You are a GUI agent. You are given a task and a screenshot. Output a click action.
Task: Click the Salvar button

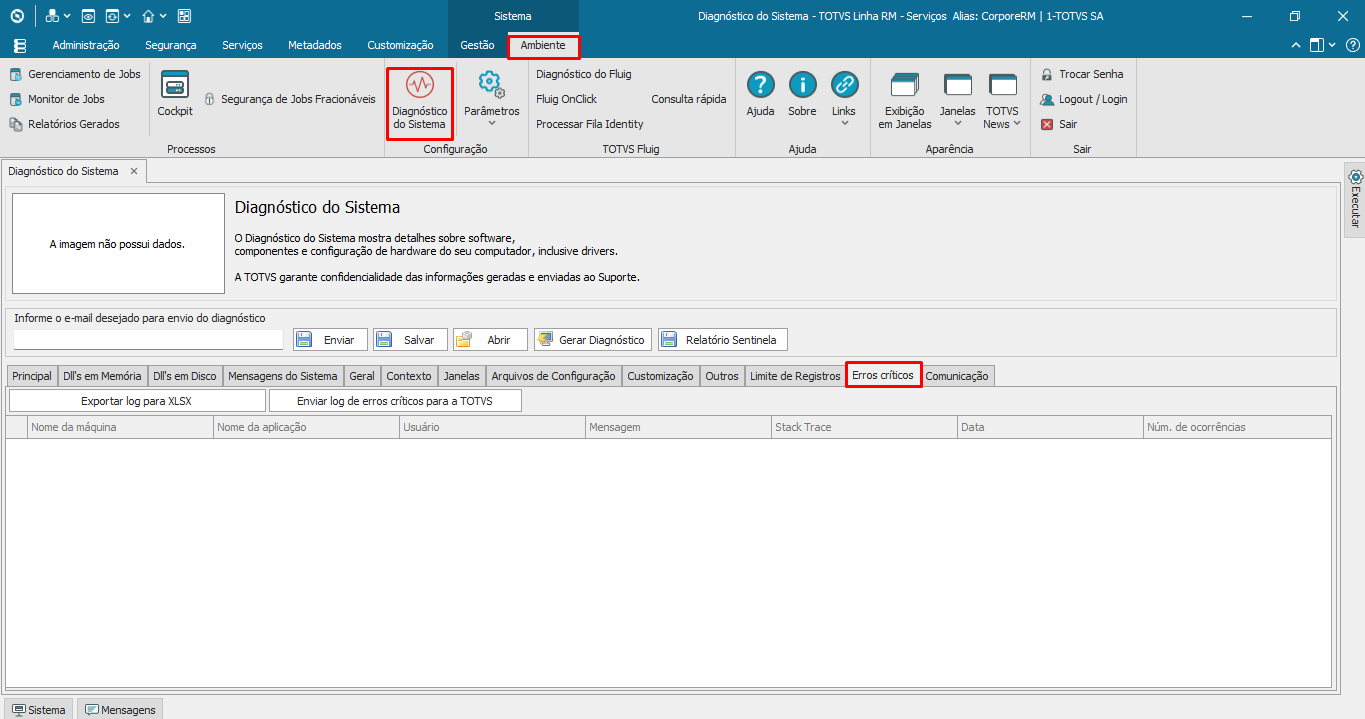pos(411,340)
